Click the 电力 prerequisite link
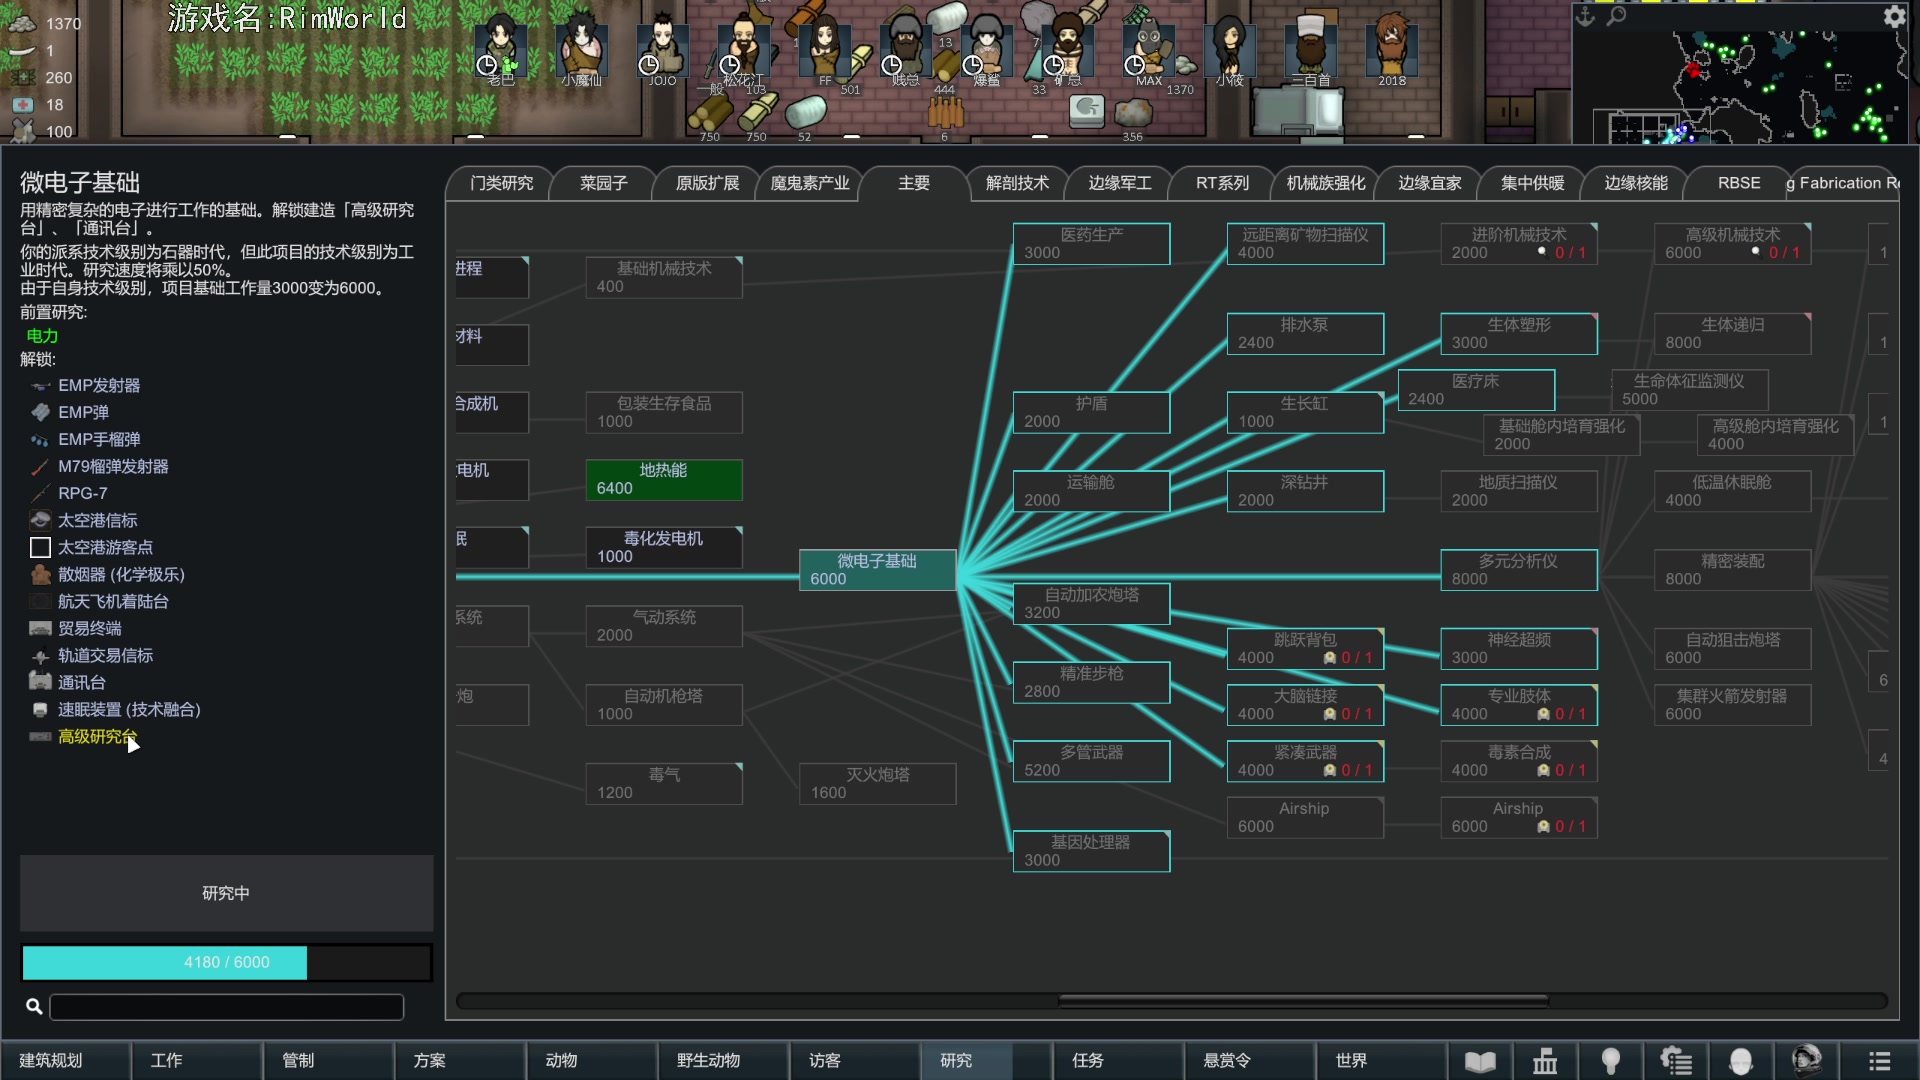The image size is (1920, 1080). tap(42, 336)
